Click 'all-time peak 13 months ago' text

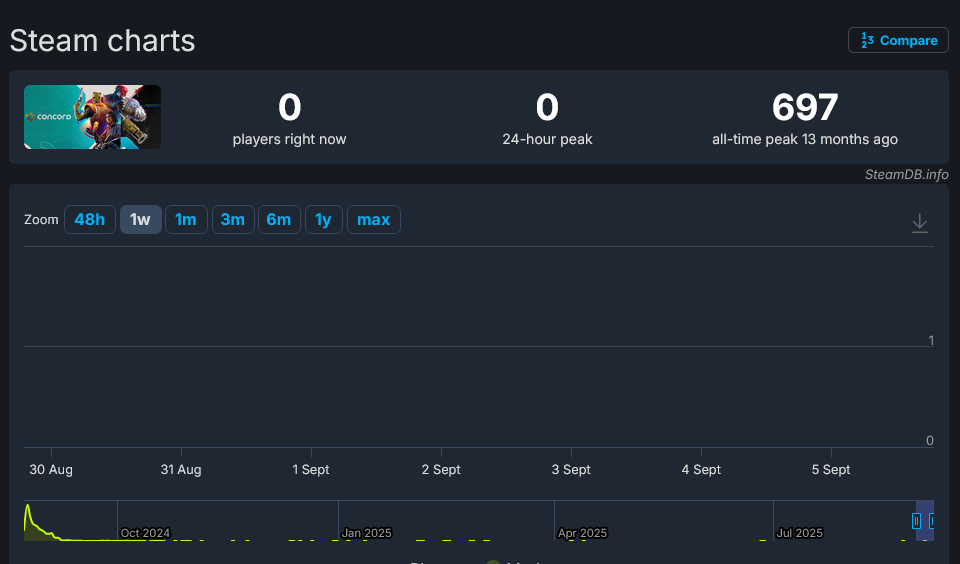tap(805, 140)
